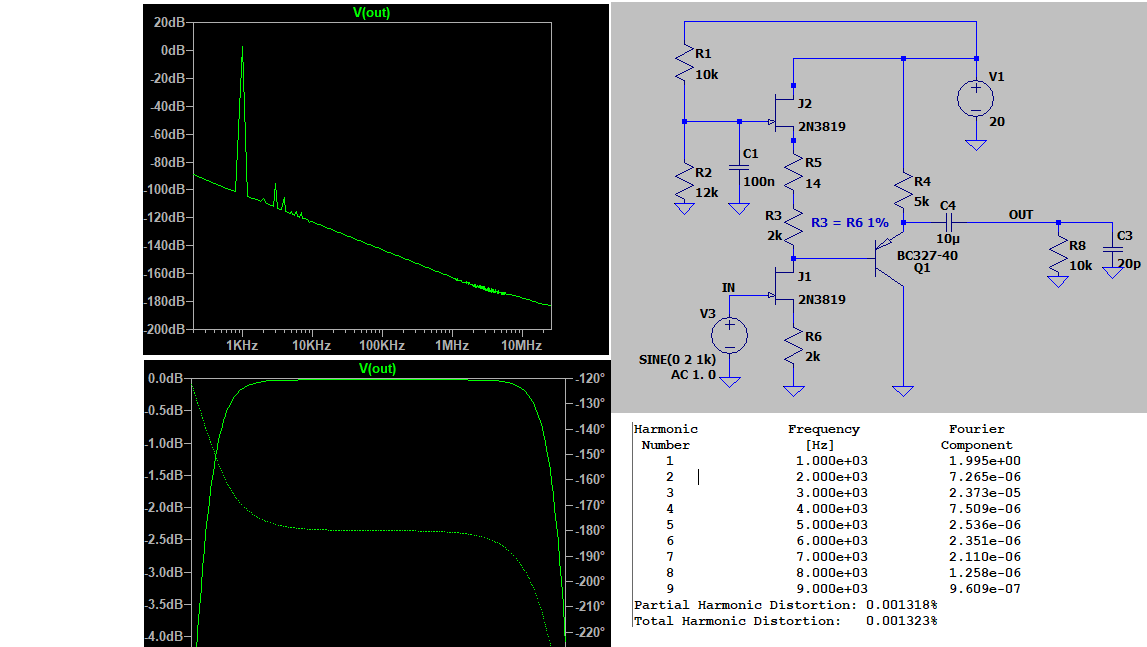
Task: Click the "-4.0dB" gain axis label
Action: [x=164, y=636]
